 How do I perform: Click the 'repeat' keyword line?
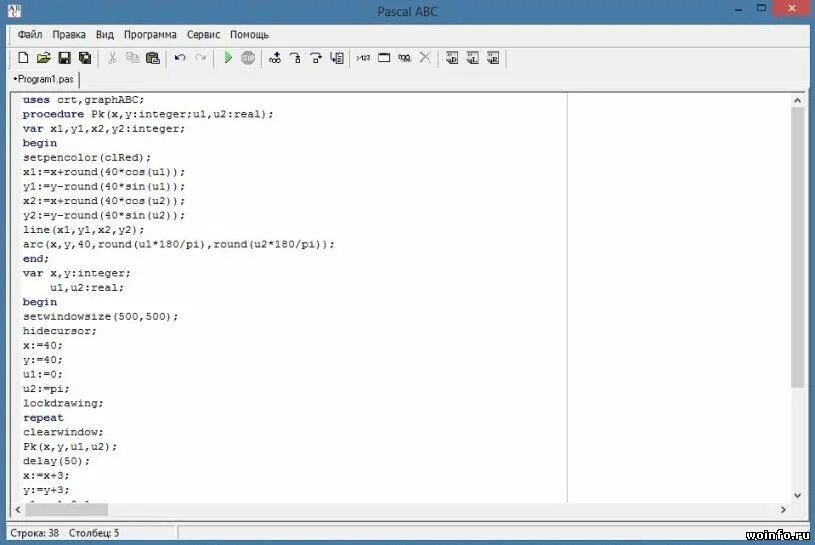coord(43,418)
